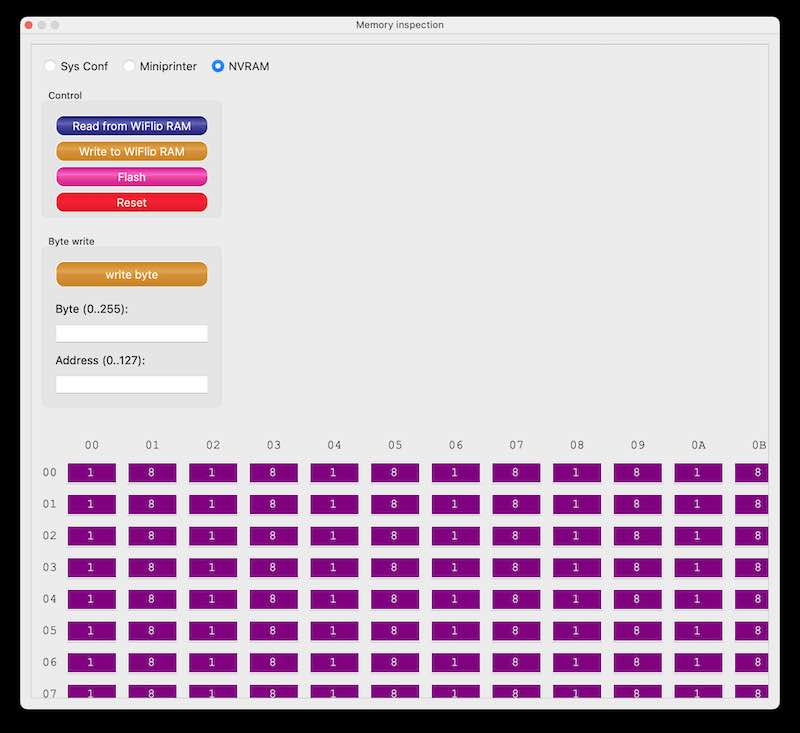This screenshot has height=733, width=800.
Task: Focus the Byte (0..255) input field
Action: pos(132,334)
